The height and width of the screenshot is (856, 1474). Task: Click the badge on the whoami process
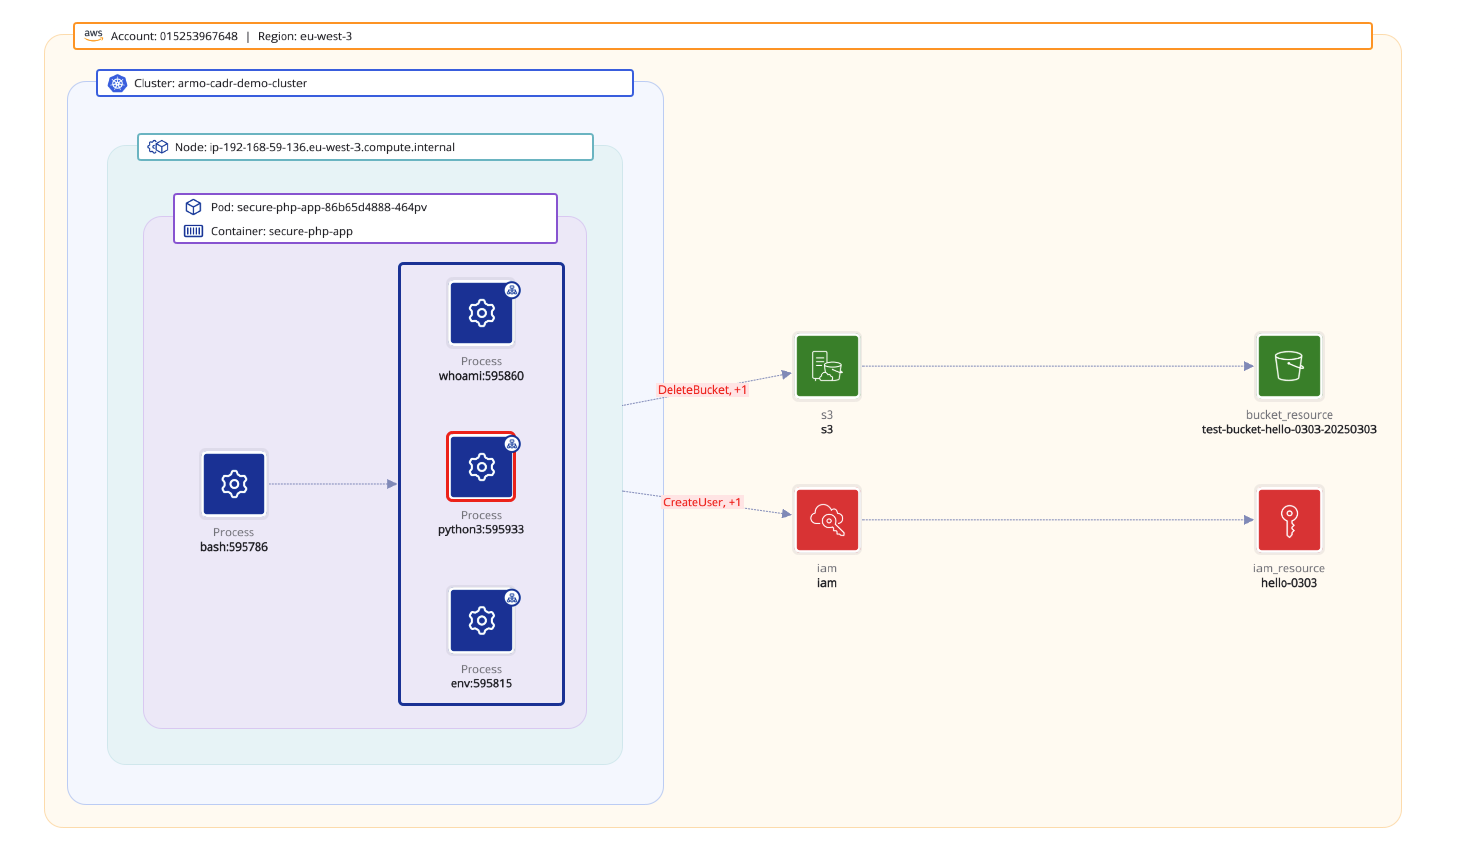click(x=512, y=290)
